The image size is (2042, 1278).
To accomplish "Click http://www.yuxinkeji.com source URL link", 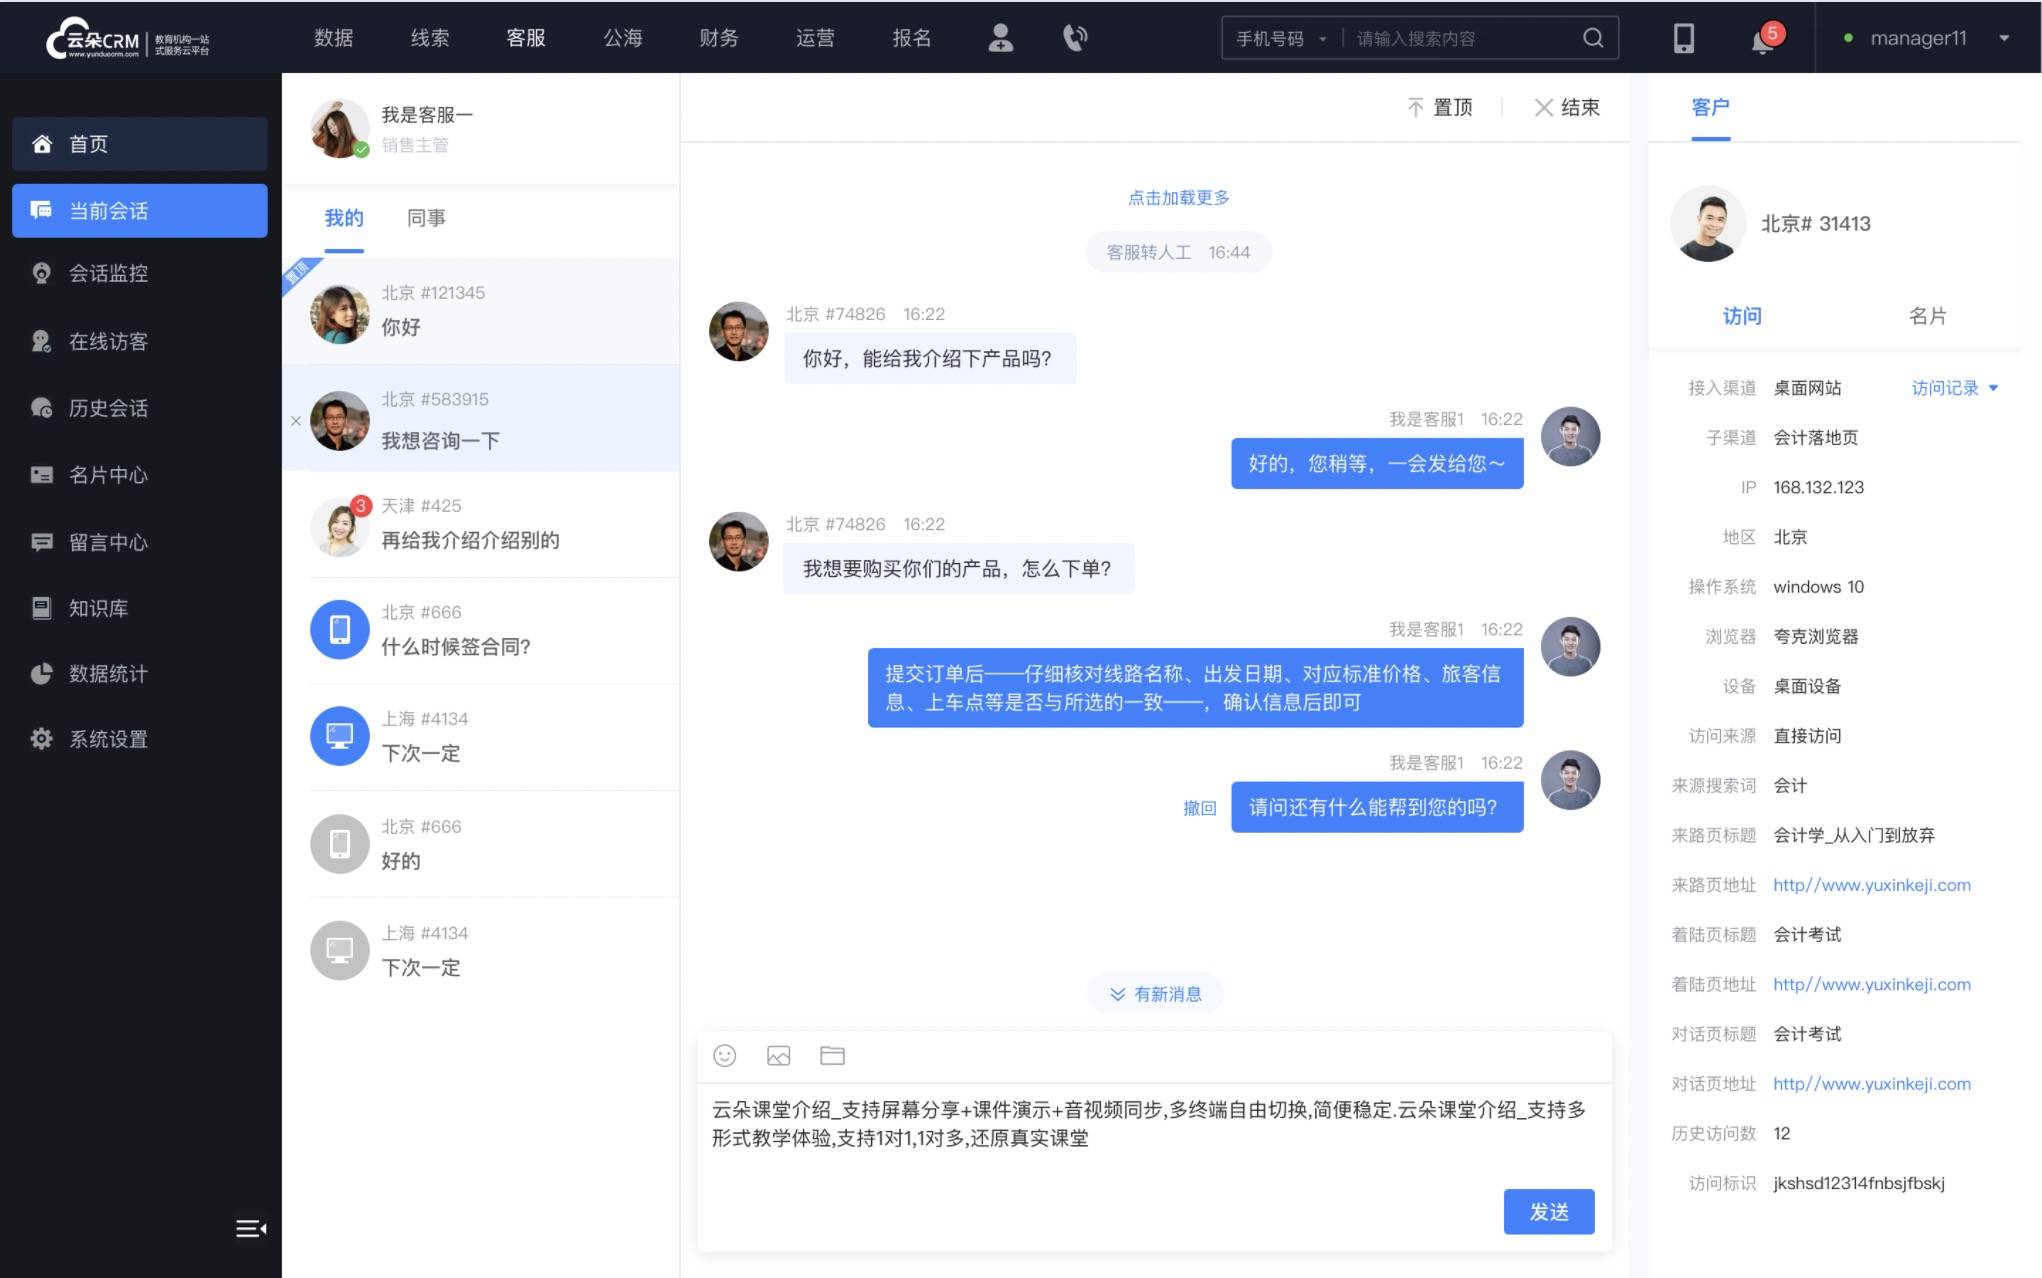I will (x=1871, y=883).
